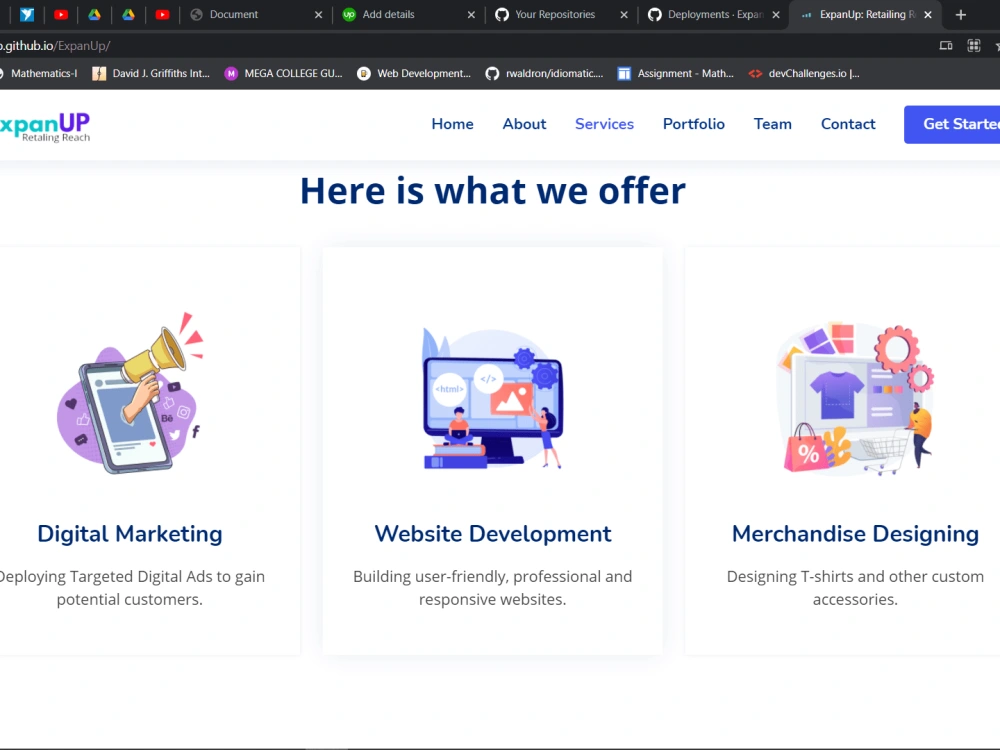Close the Your Repositories tab
Image resolution: width=1000 pixels, height=750 pixels.
[x=624, y=15]
